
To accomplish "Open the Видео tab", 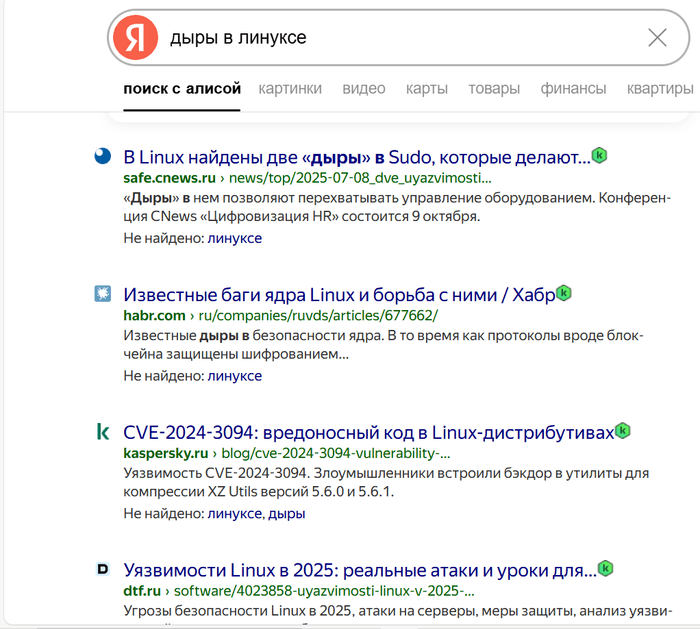I will 363,89.
